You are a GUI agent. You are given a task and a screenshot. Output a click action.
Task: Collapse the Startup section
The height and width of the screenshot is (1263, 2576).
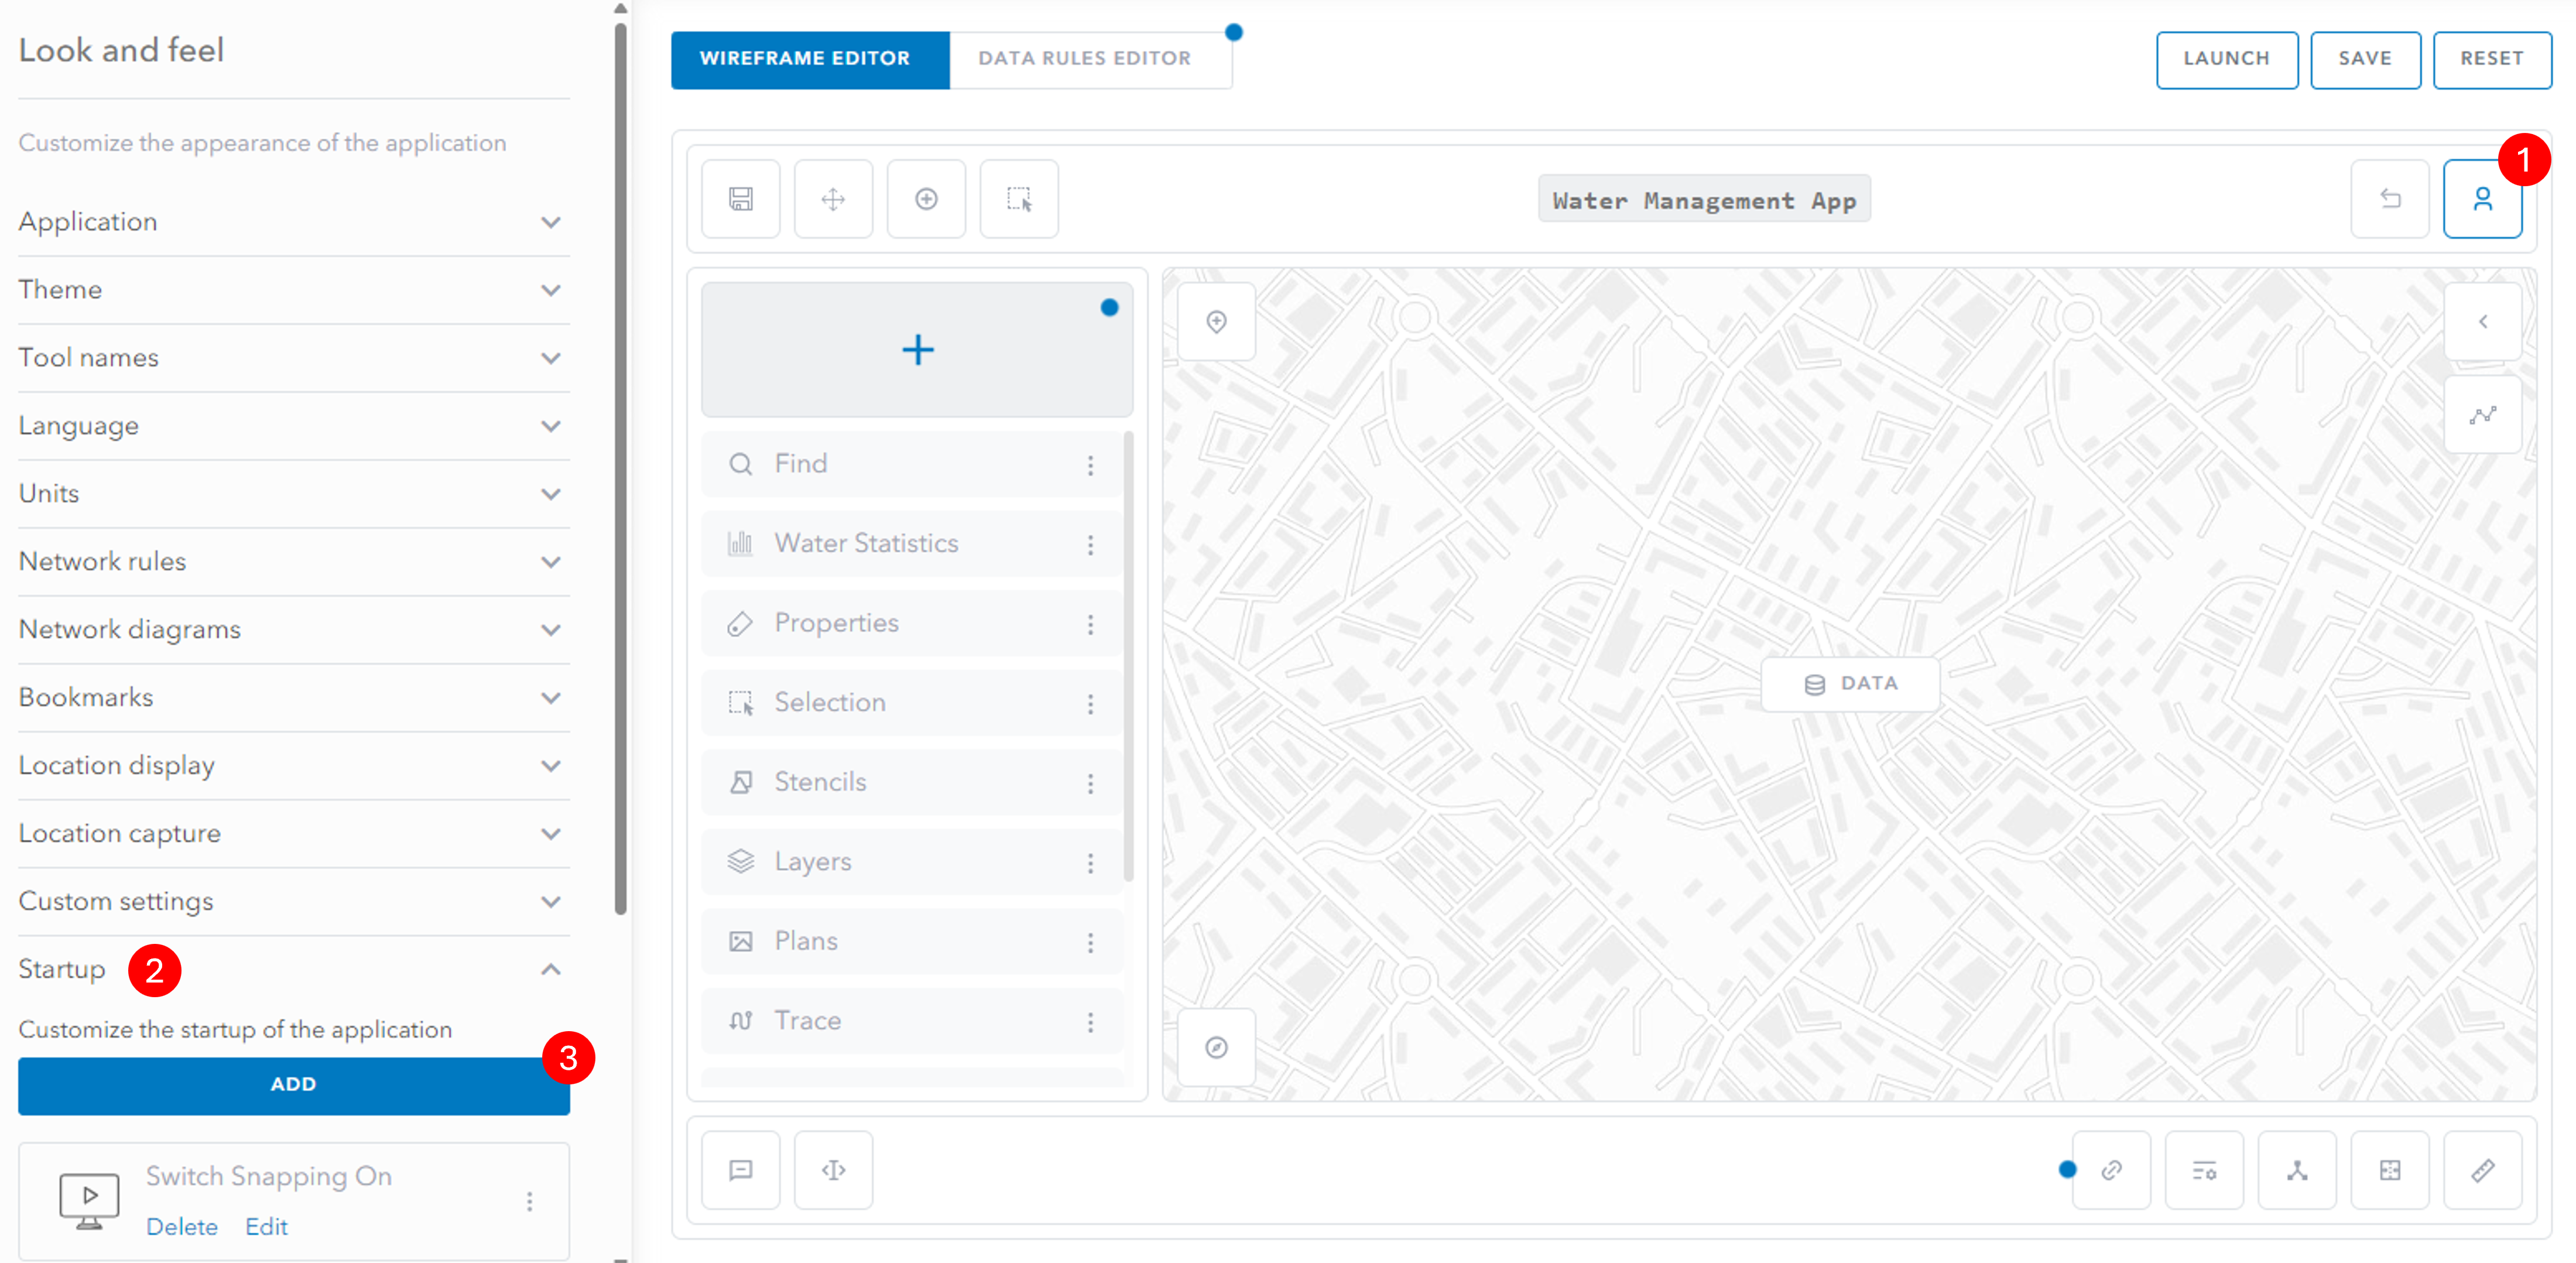(550, 970)
